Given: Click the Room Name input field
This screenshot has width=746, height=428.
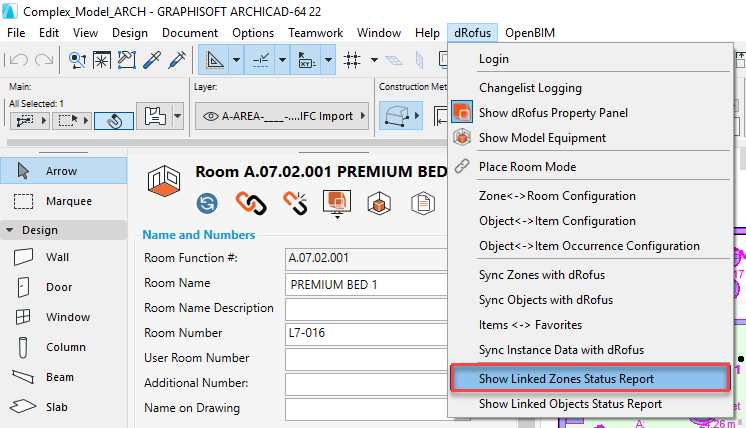Looking at the screenshot, I should coord(364,284).
